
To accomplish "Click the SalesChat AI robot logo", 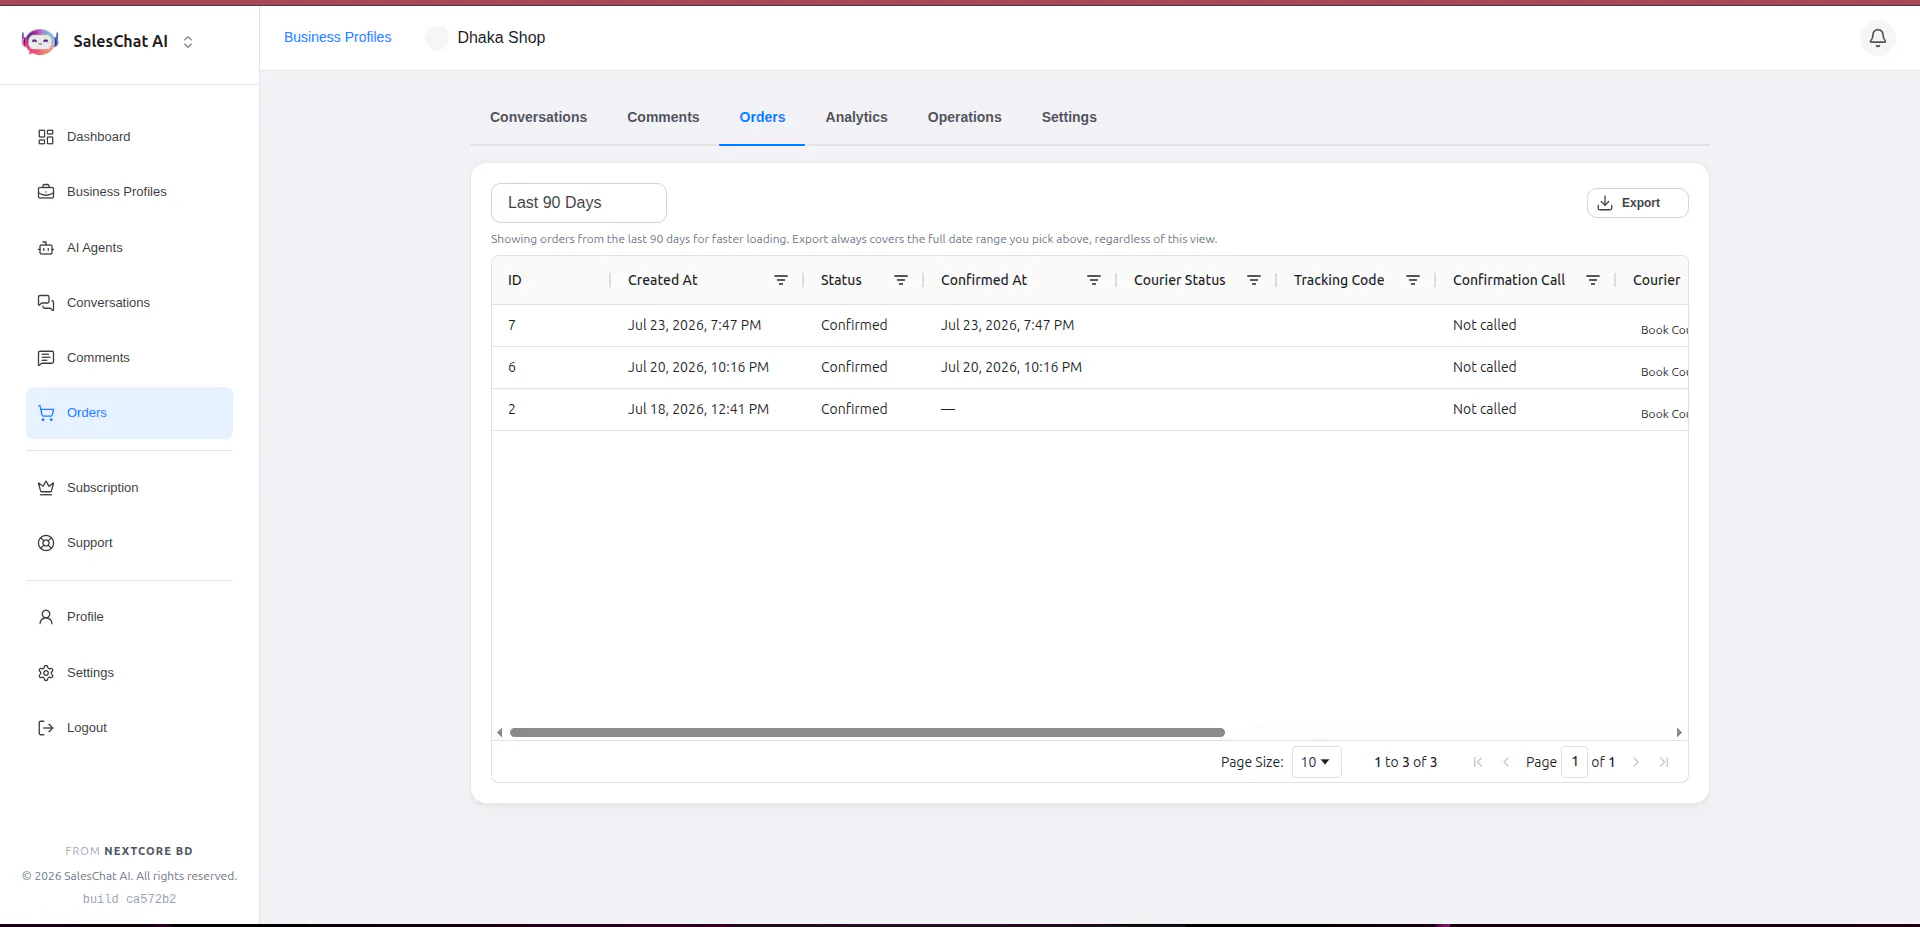I will (40, 41).
